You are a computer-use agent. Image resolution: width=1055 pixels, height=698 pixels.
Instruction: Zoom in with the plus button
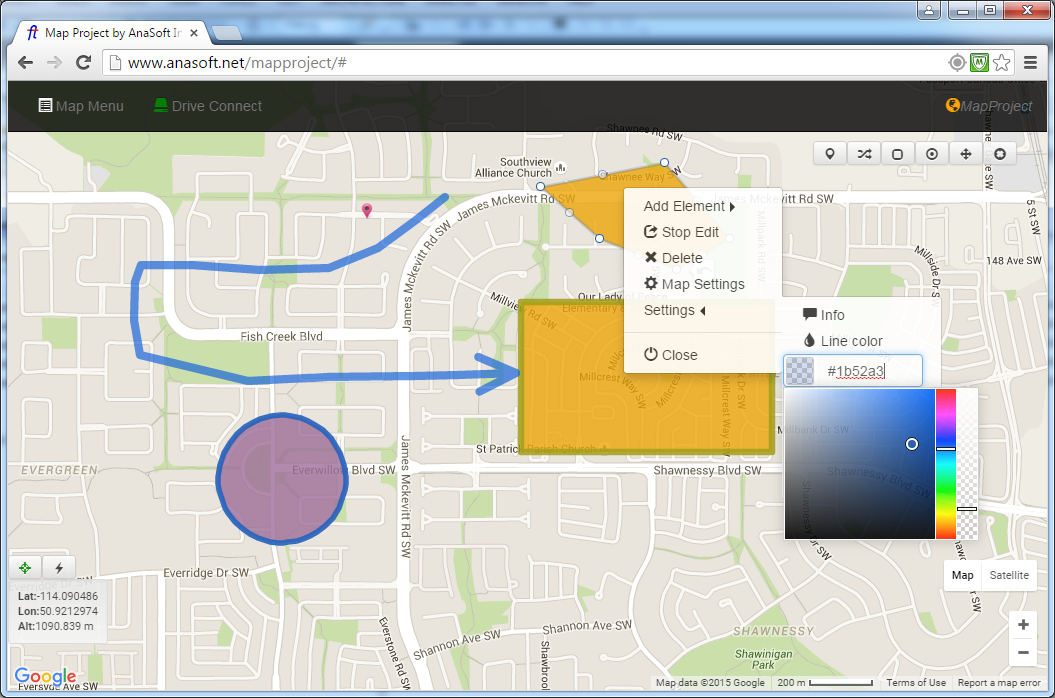point(1023,625)
